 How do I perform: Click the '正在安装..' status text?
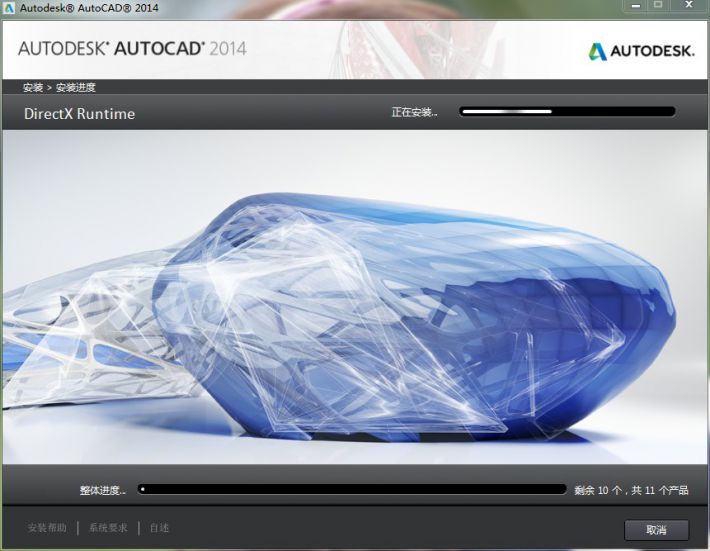click(x=414, y=112)
